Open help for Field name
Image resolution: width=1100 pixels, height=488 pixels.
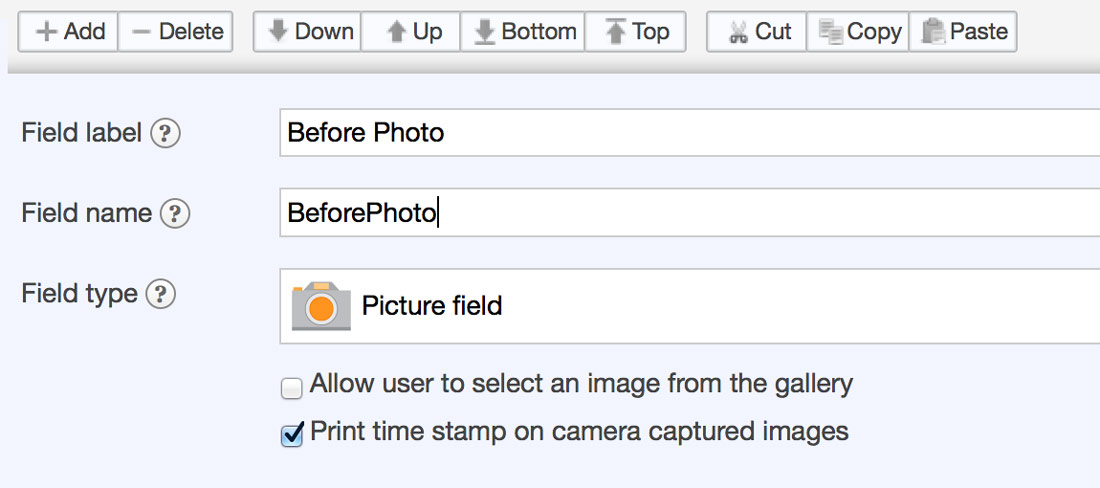(x=175, y=213)
